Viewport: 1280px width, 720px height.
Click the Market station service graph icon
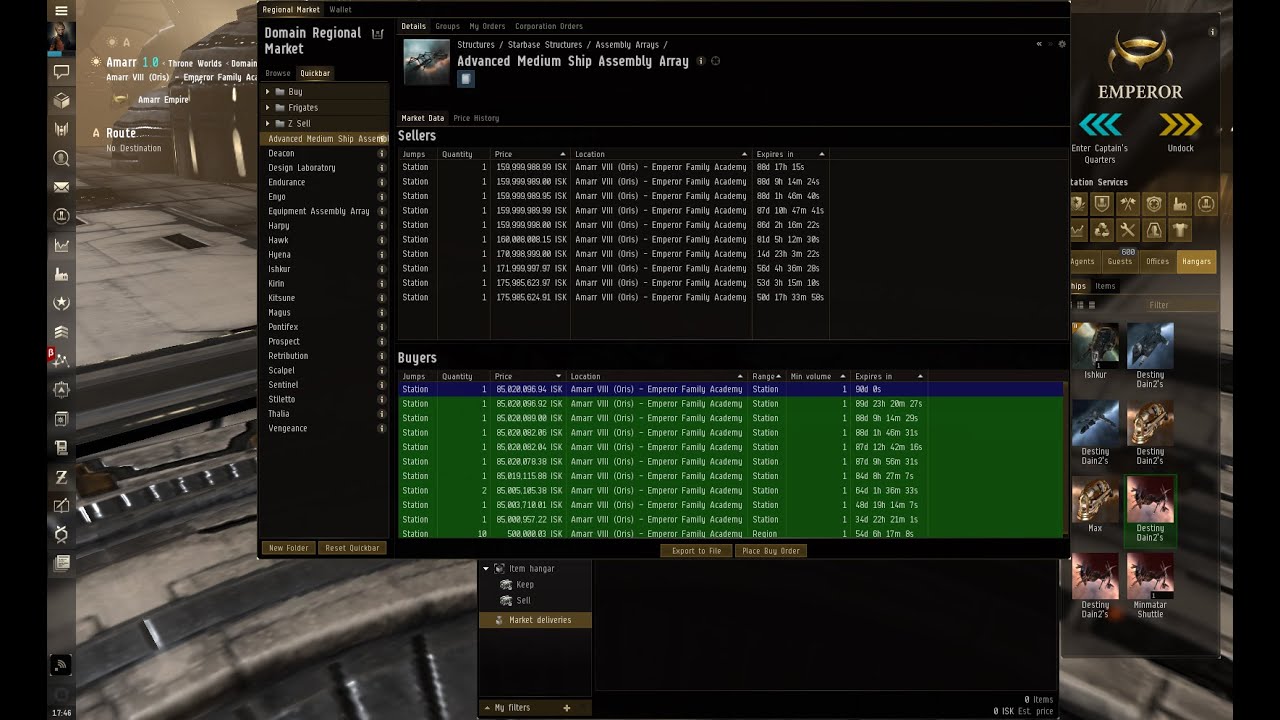tap(1078, 230)
